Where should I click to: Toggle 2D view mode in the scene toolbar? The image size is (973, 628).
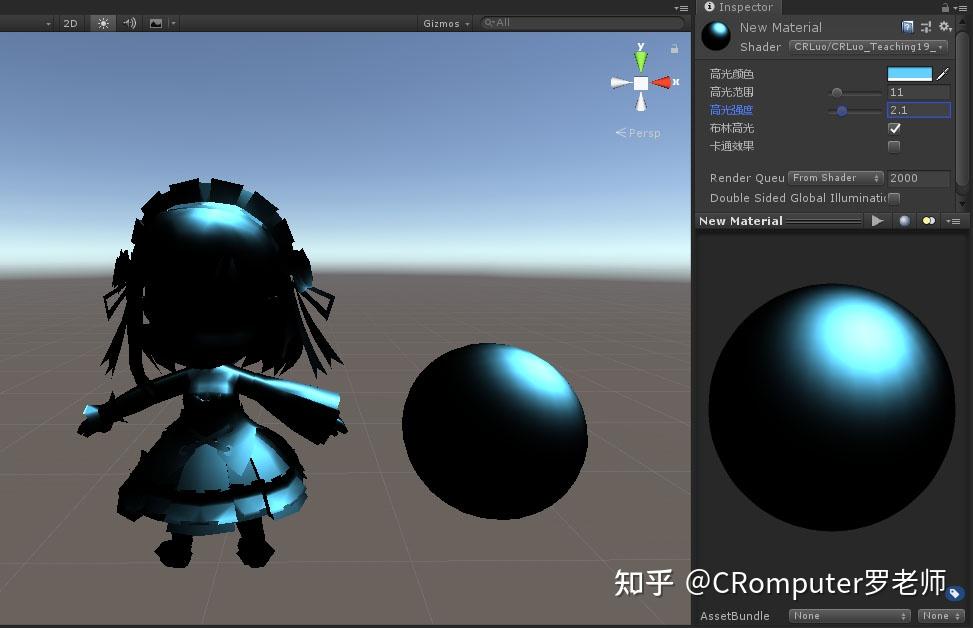pos(69,23)
